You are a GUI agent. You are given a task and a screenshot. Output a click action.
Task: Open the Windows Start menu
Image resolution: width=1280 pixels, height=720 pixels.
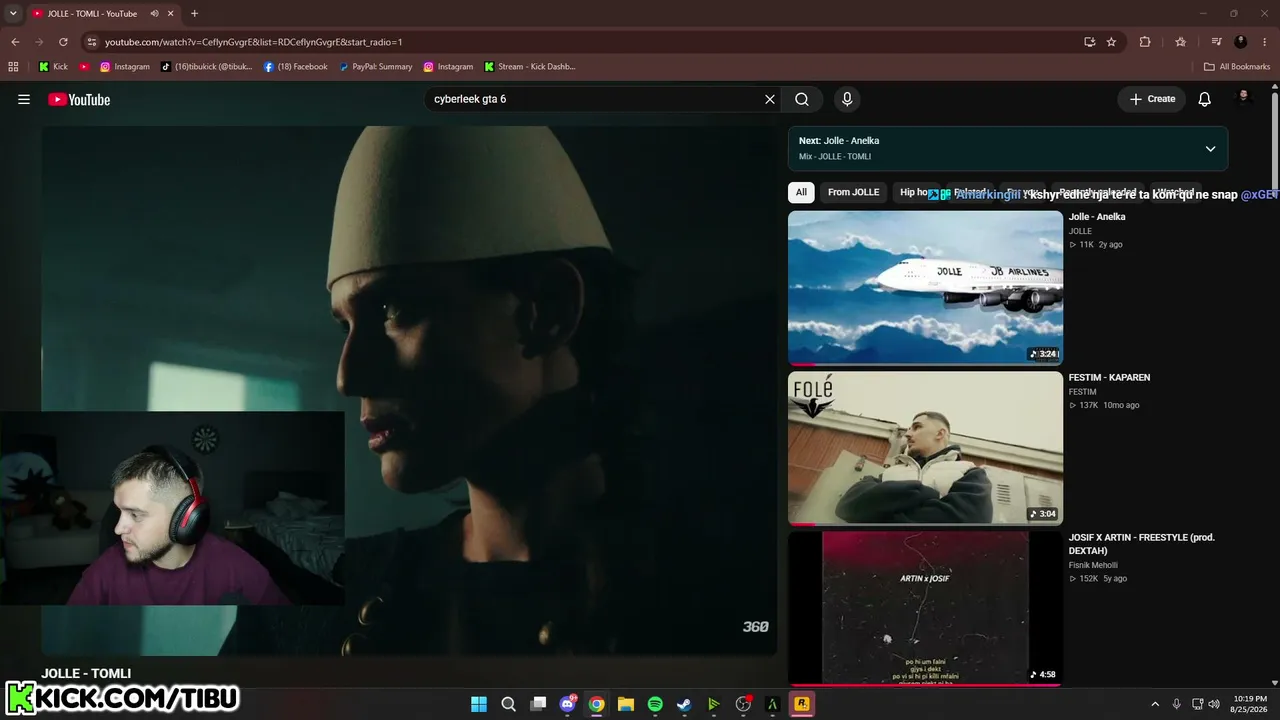pos(479,704)
